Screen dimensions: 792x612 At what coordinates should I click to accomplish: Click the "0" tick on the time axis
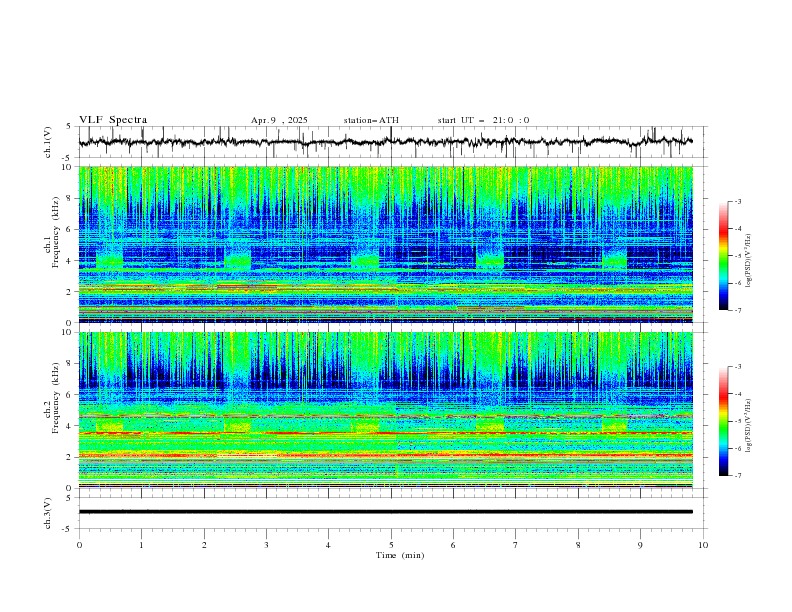pos(79,545)
